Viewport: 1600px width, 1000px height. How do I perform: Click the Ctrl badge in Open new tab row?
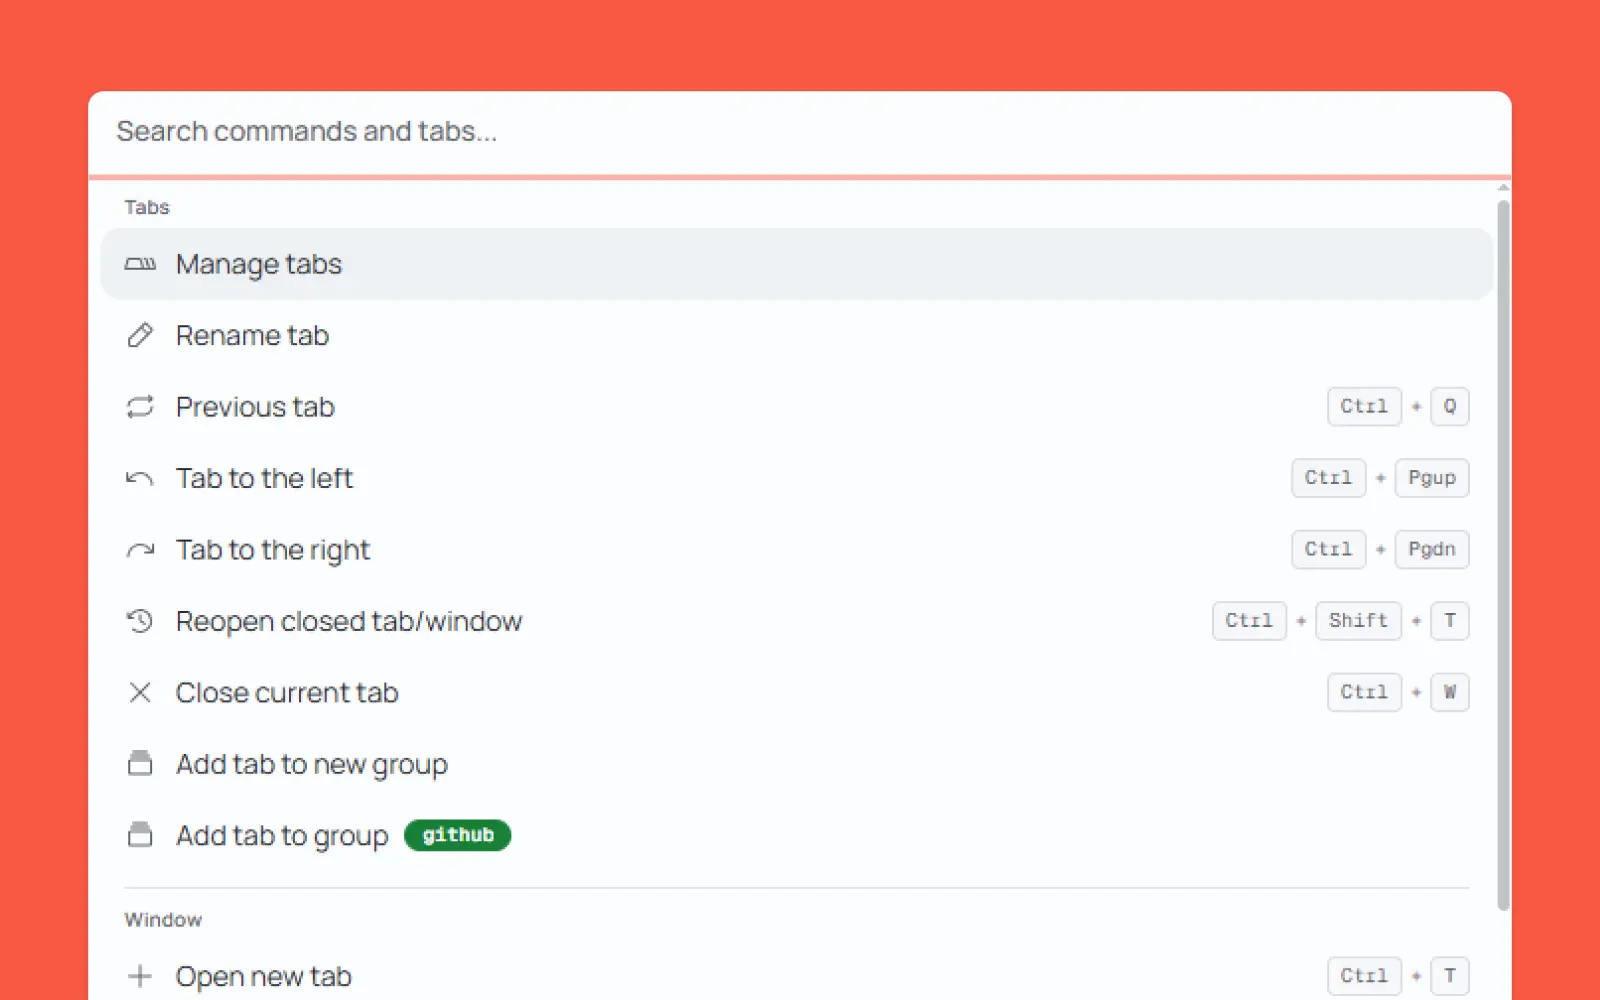(1364, 976)
